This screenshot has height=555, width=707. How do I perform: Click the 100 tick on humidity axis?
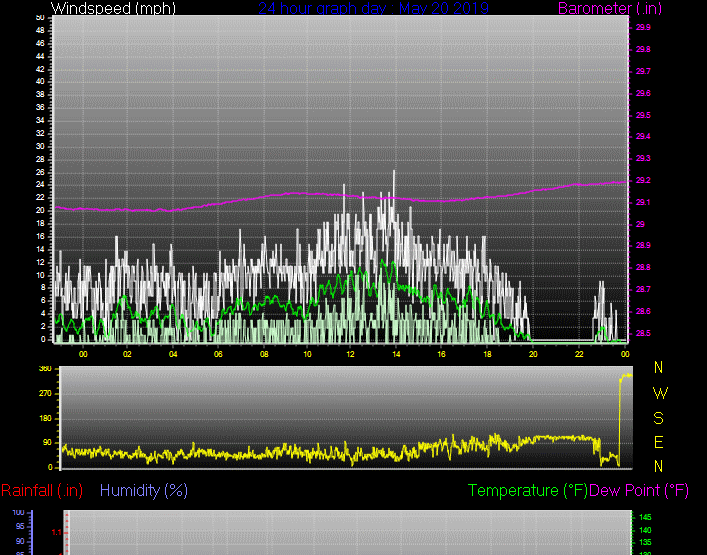[x=18, y=513]
